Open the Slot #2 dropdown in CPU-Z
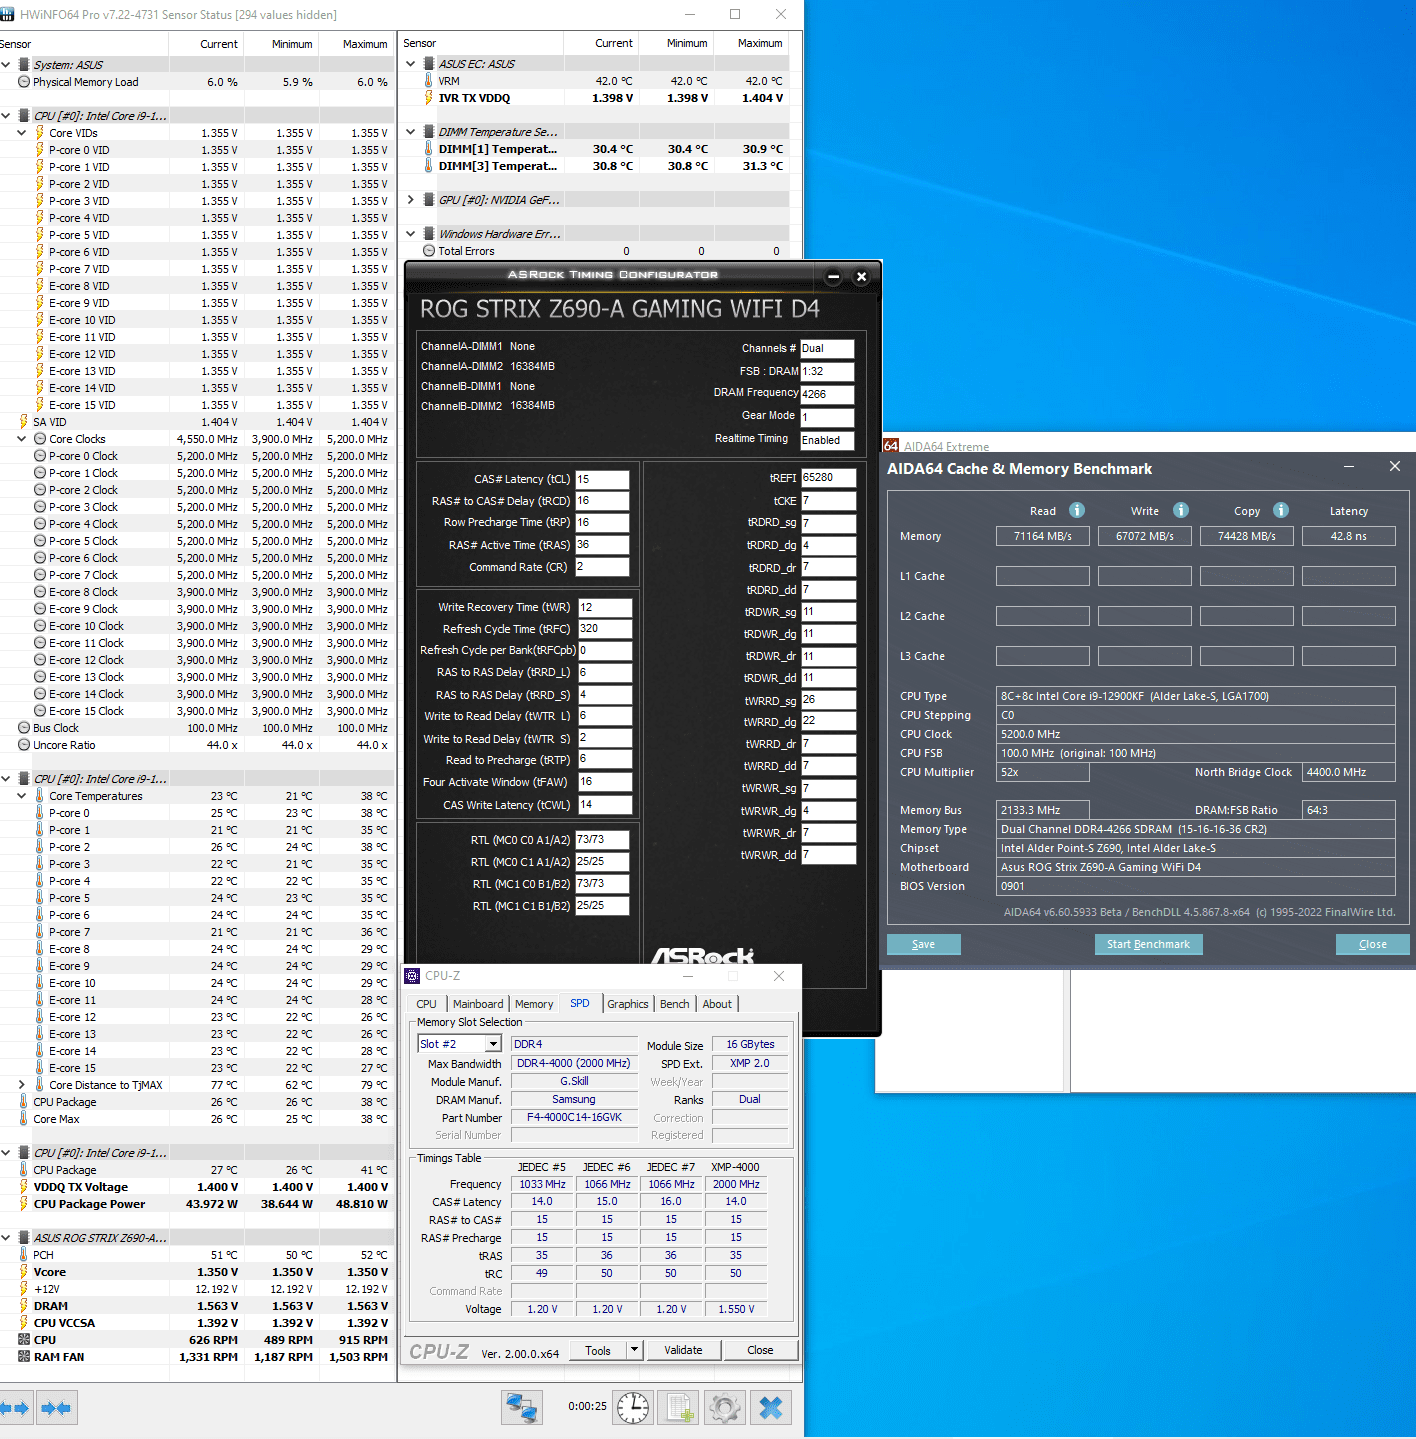Image resolution: width=1416 pixels, height=1439 pixels. pos(493,1044)
